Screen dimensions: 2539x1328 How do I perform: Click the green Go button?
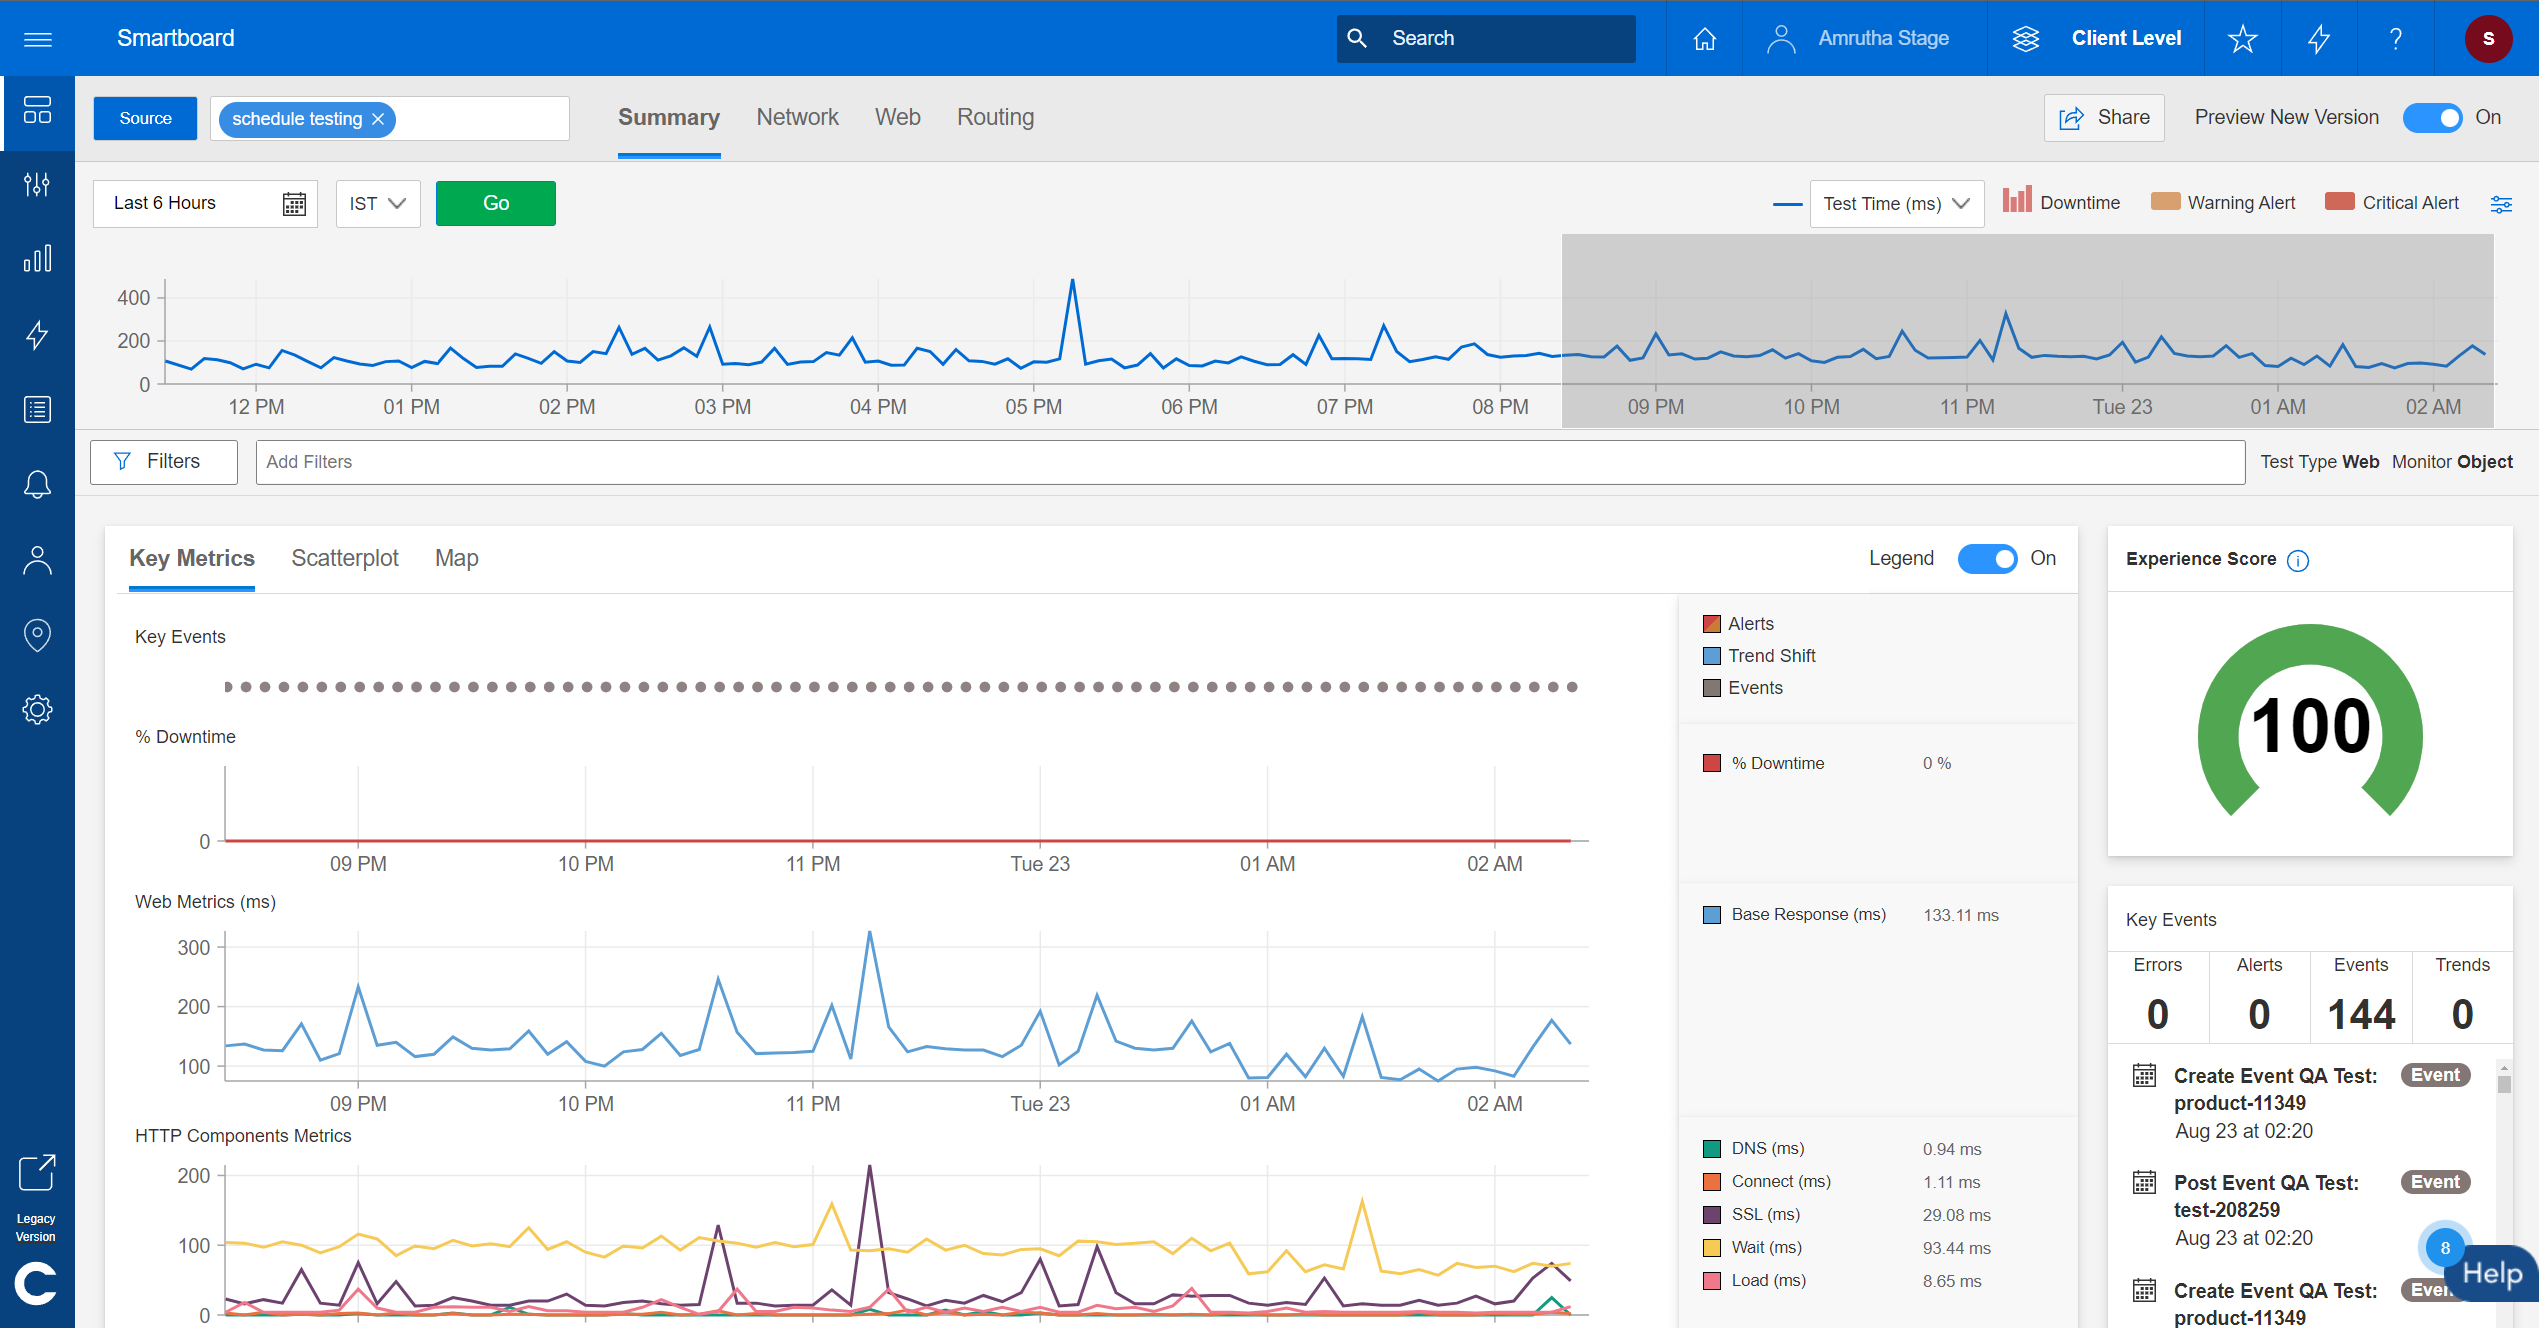tap(496, 204)
